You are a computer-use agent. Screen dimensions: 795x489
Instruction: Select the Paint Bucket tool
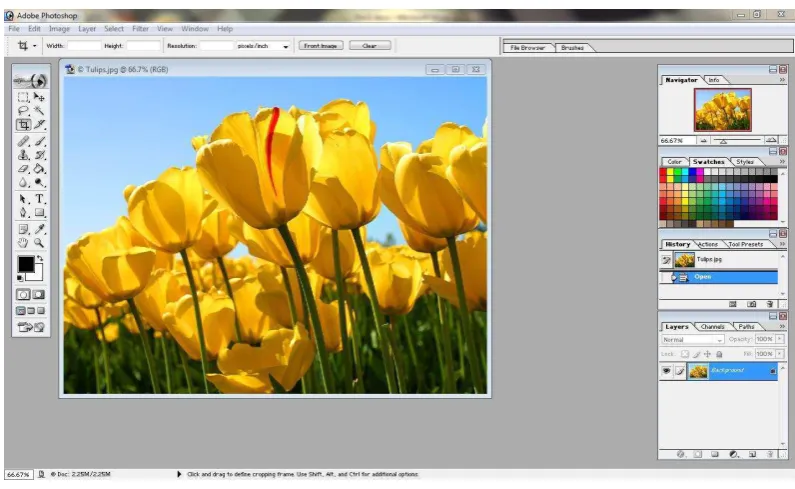pos(39,168)
